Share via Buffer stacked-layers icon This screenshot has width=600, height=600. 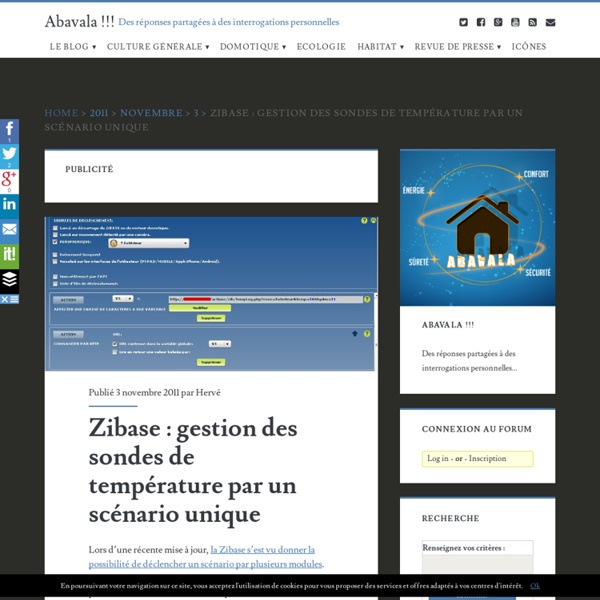(9, 281)
